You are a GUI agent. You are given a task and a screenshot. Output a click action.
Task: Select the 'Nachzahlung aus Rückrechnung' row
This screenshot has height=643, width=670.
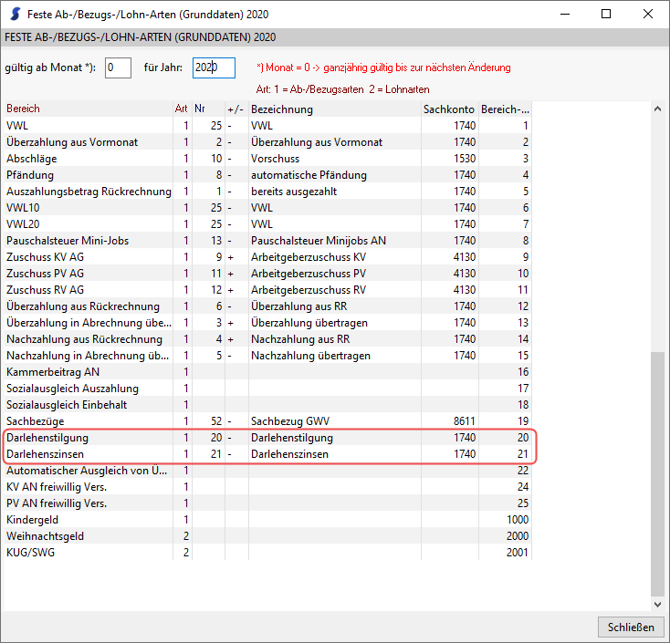(268, 339)
